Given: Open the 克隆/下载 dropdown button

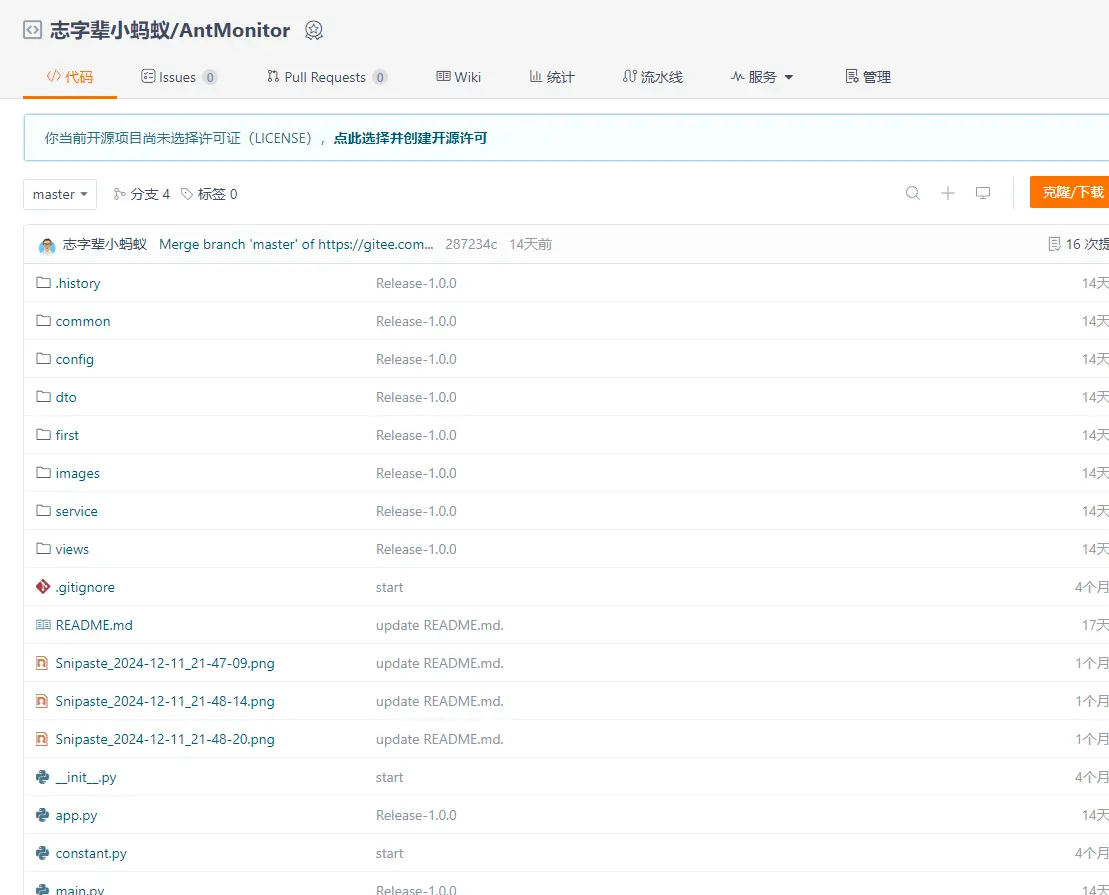Looking at the screenshot, I should pos(1072,192).
